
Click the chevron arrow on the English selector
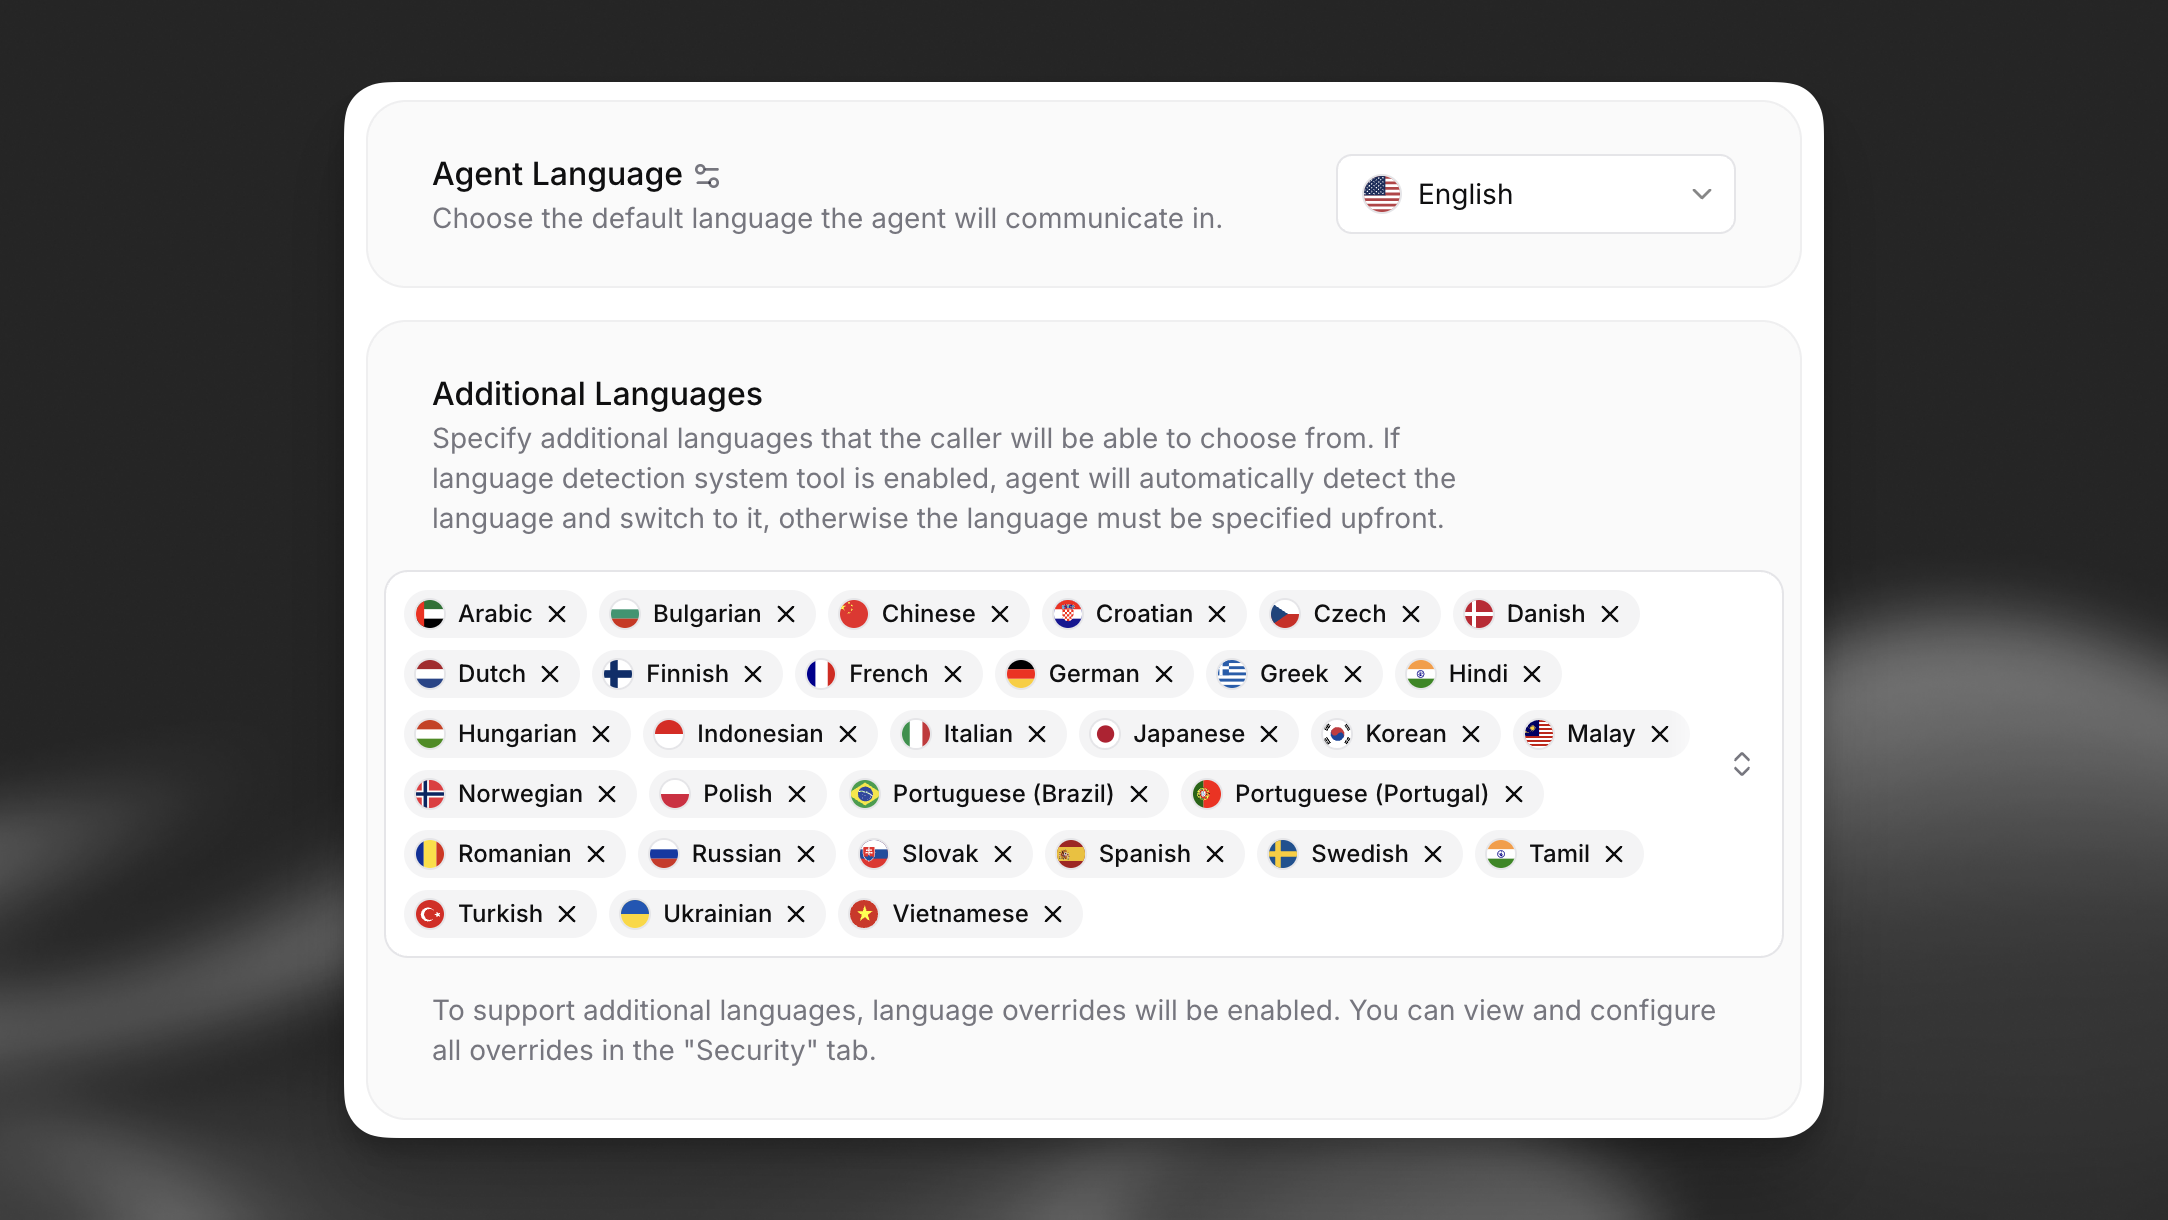pos(1701,194)
